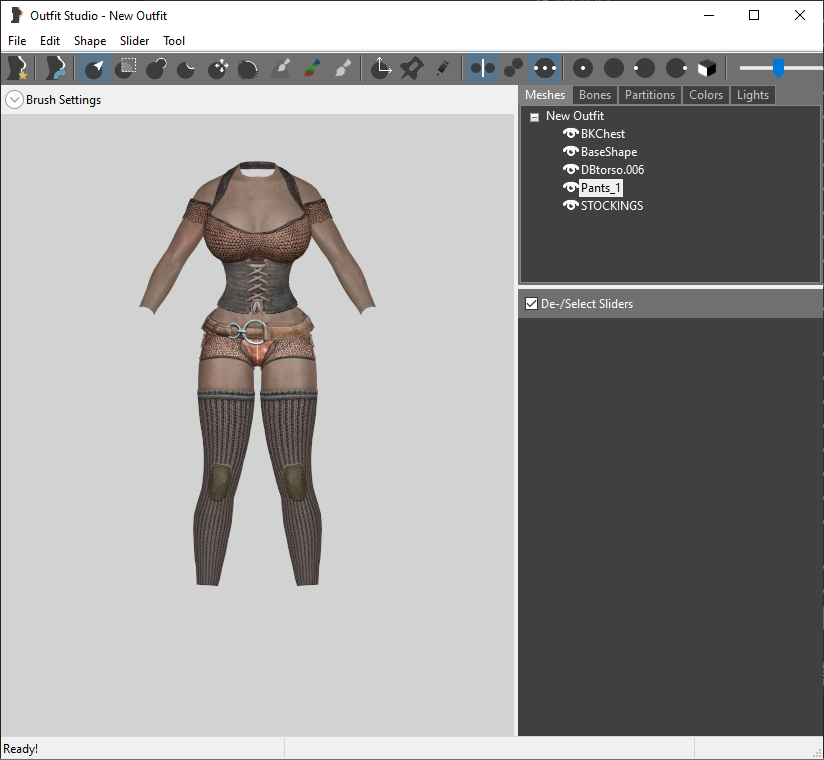Choose the plain dark circle view preset
This screenshot has width=824, height=760.
coord(614,68)
